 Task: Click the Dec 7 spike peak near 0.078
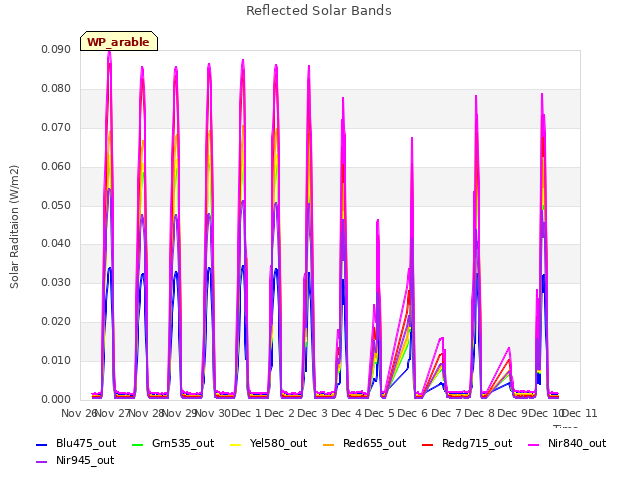point(476,96)
